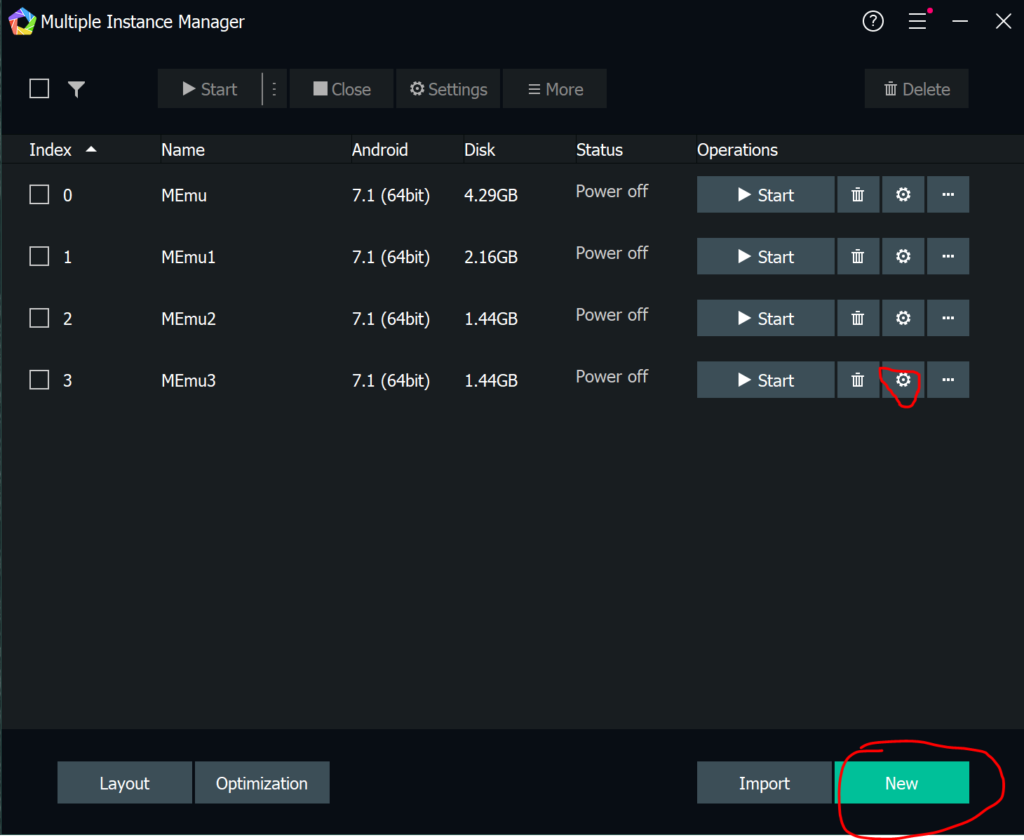Sort the list by the Disk column

pos(480,150)
